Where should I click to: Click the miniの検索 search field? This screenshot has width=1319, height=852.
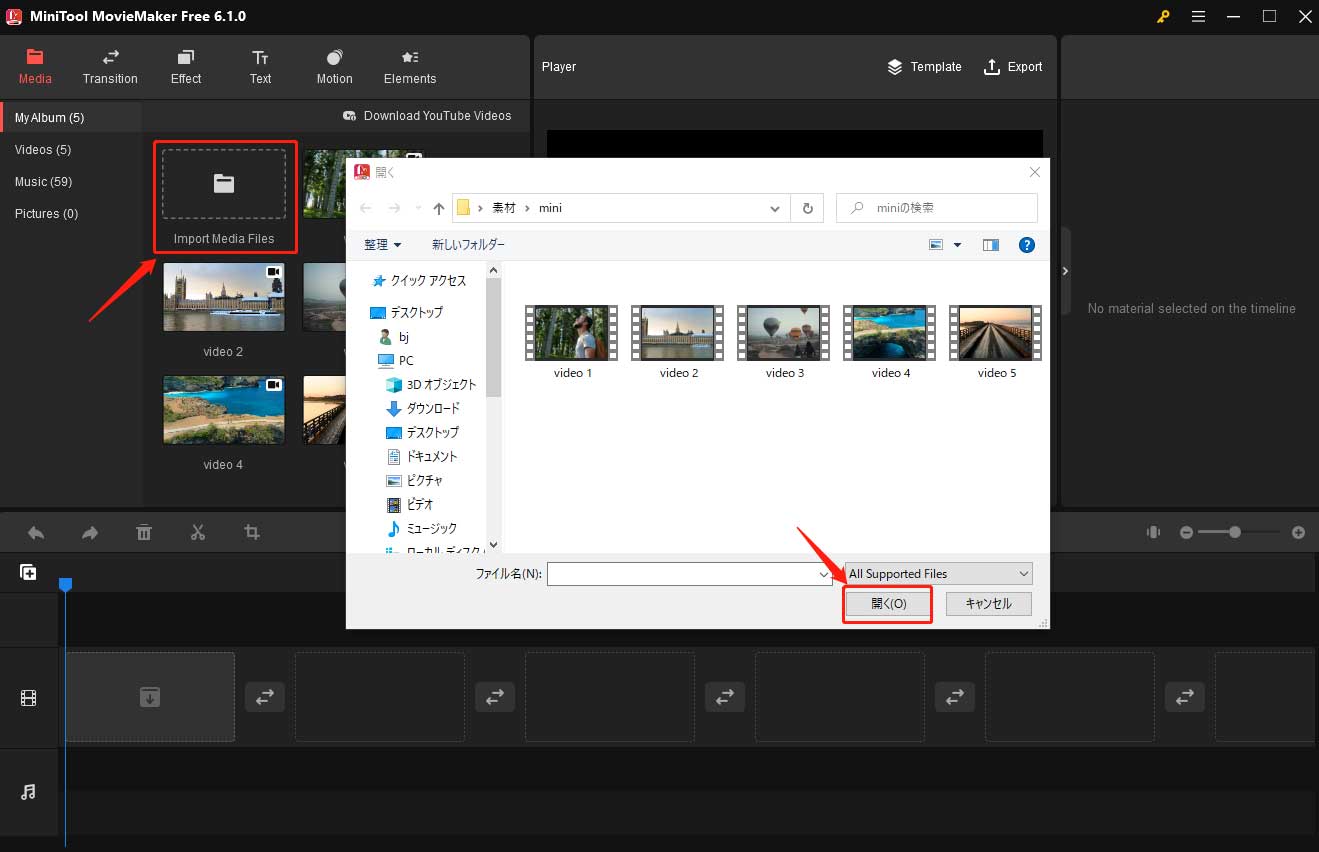[x=937, y=208]
